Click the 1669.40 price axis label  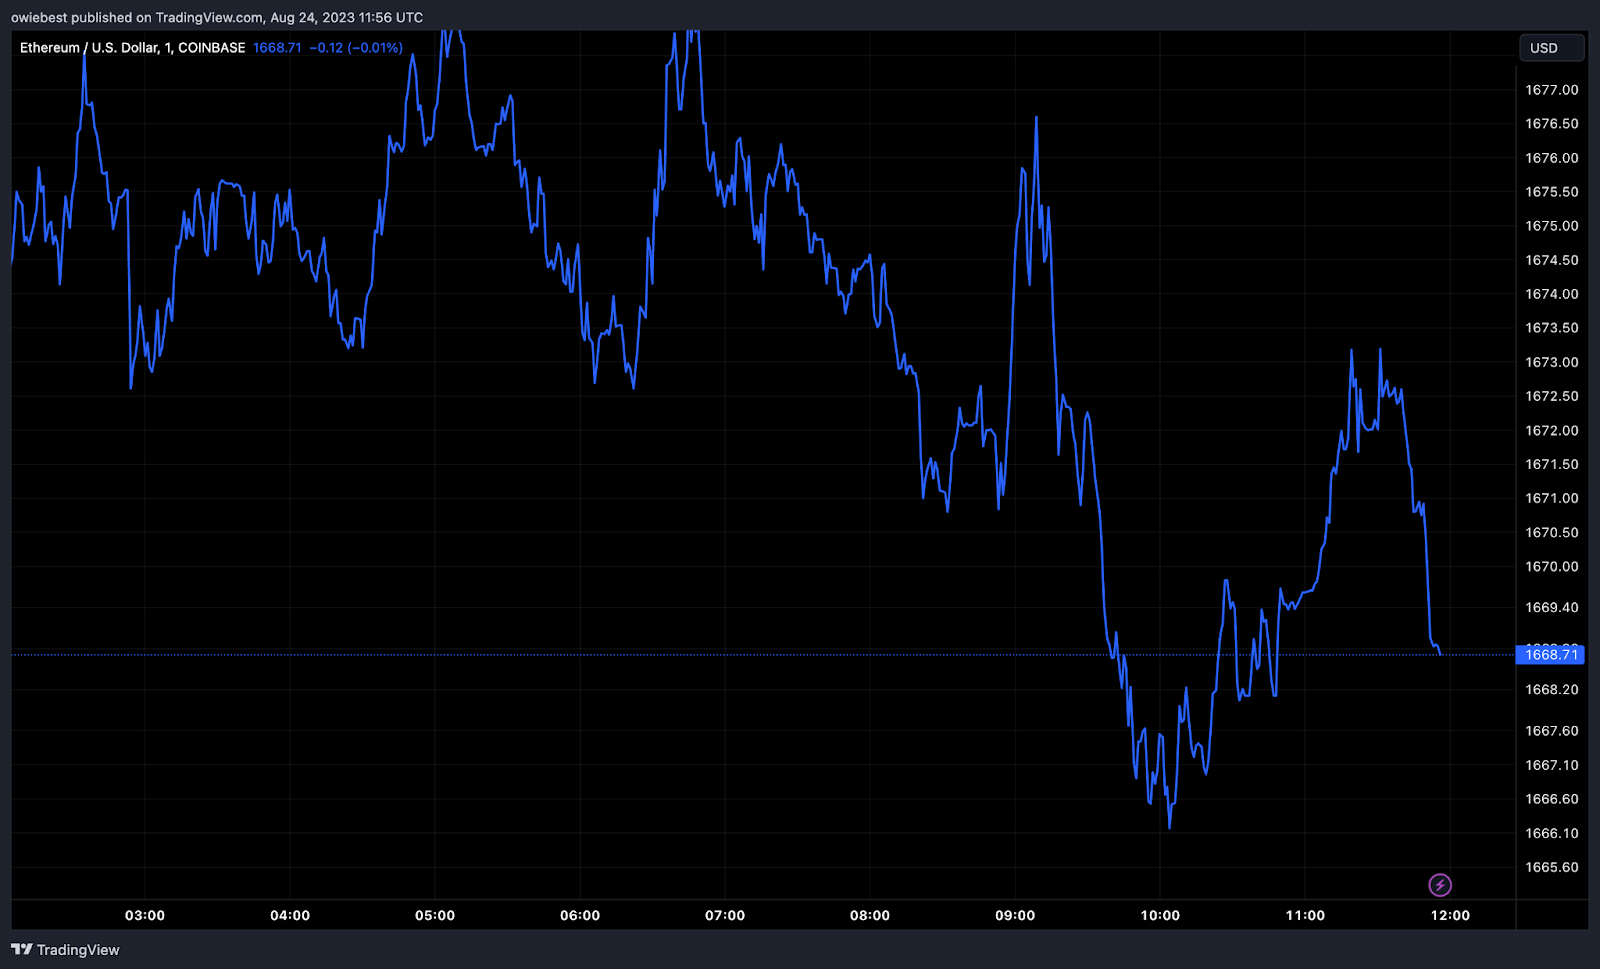pos(1552,607)
